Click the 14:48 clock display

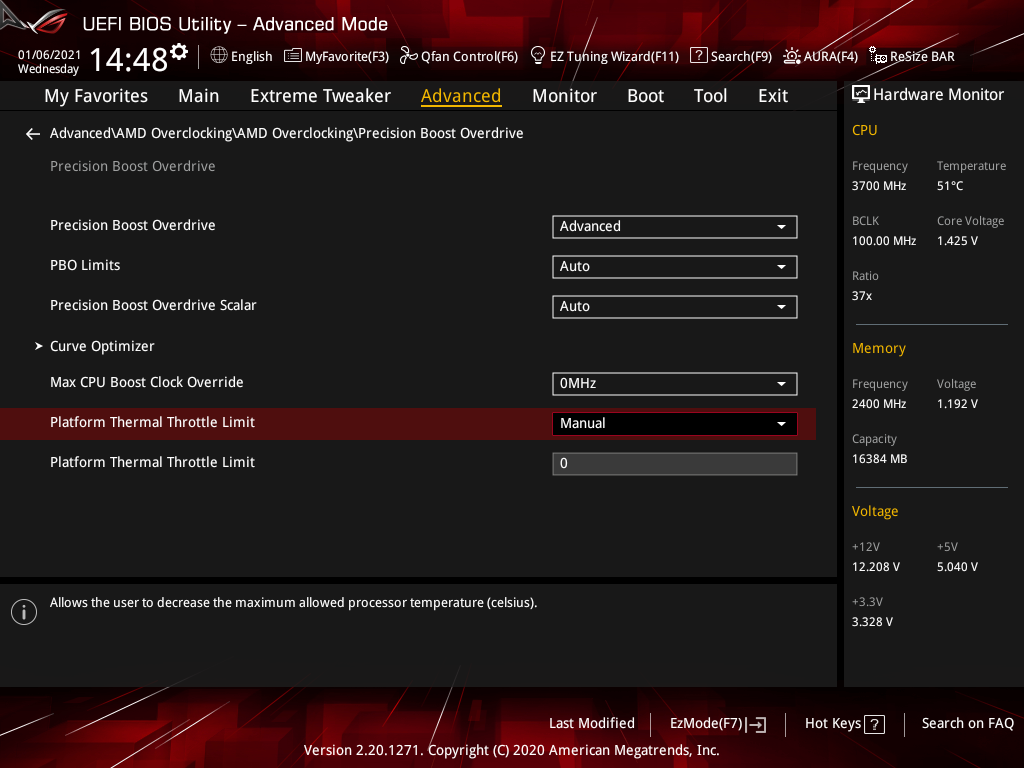(x=129, y=60)
